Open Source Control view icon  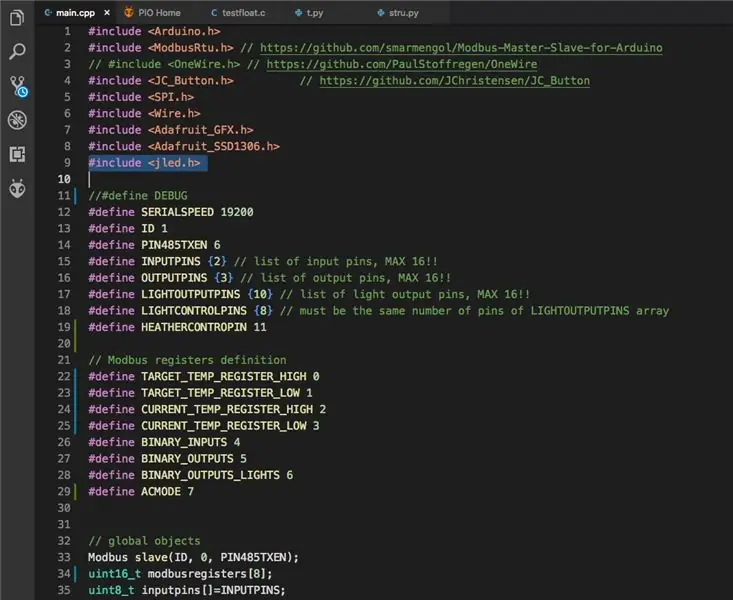pos(18,87)
